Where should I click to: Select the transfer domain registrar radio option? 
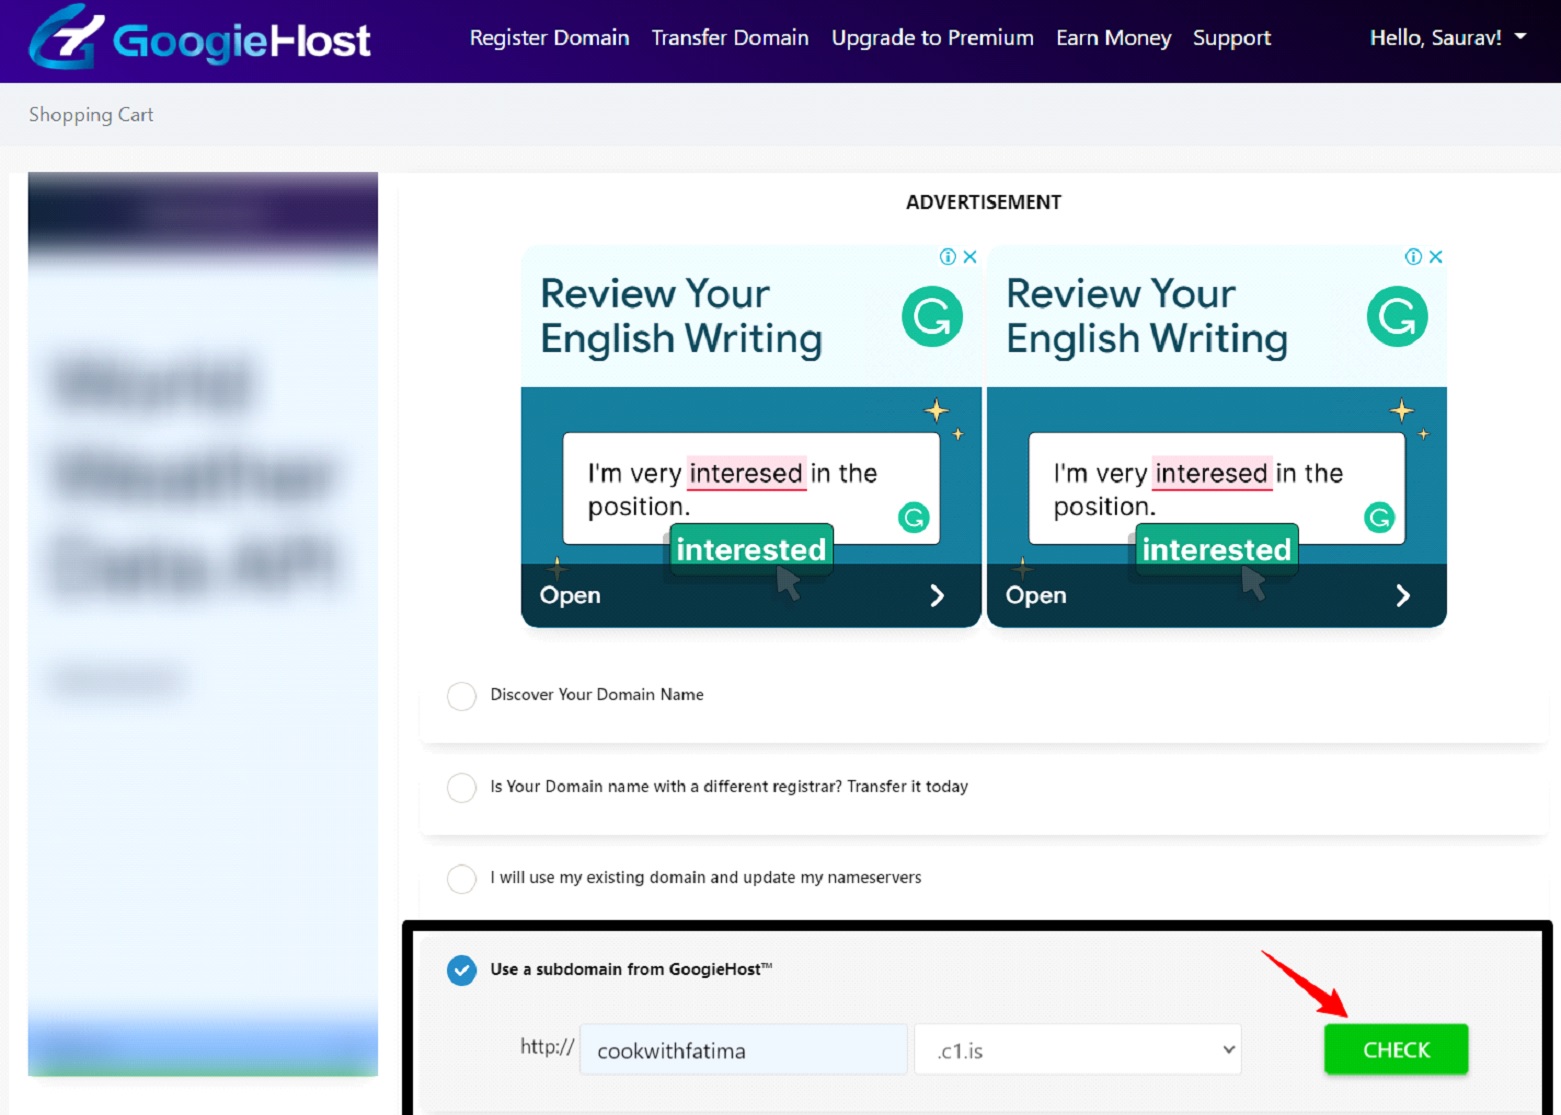(461, 788)
